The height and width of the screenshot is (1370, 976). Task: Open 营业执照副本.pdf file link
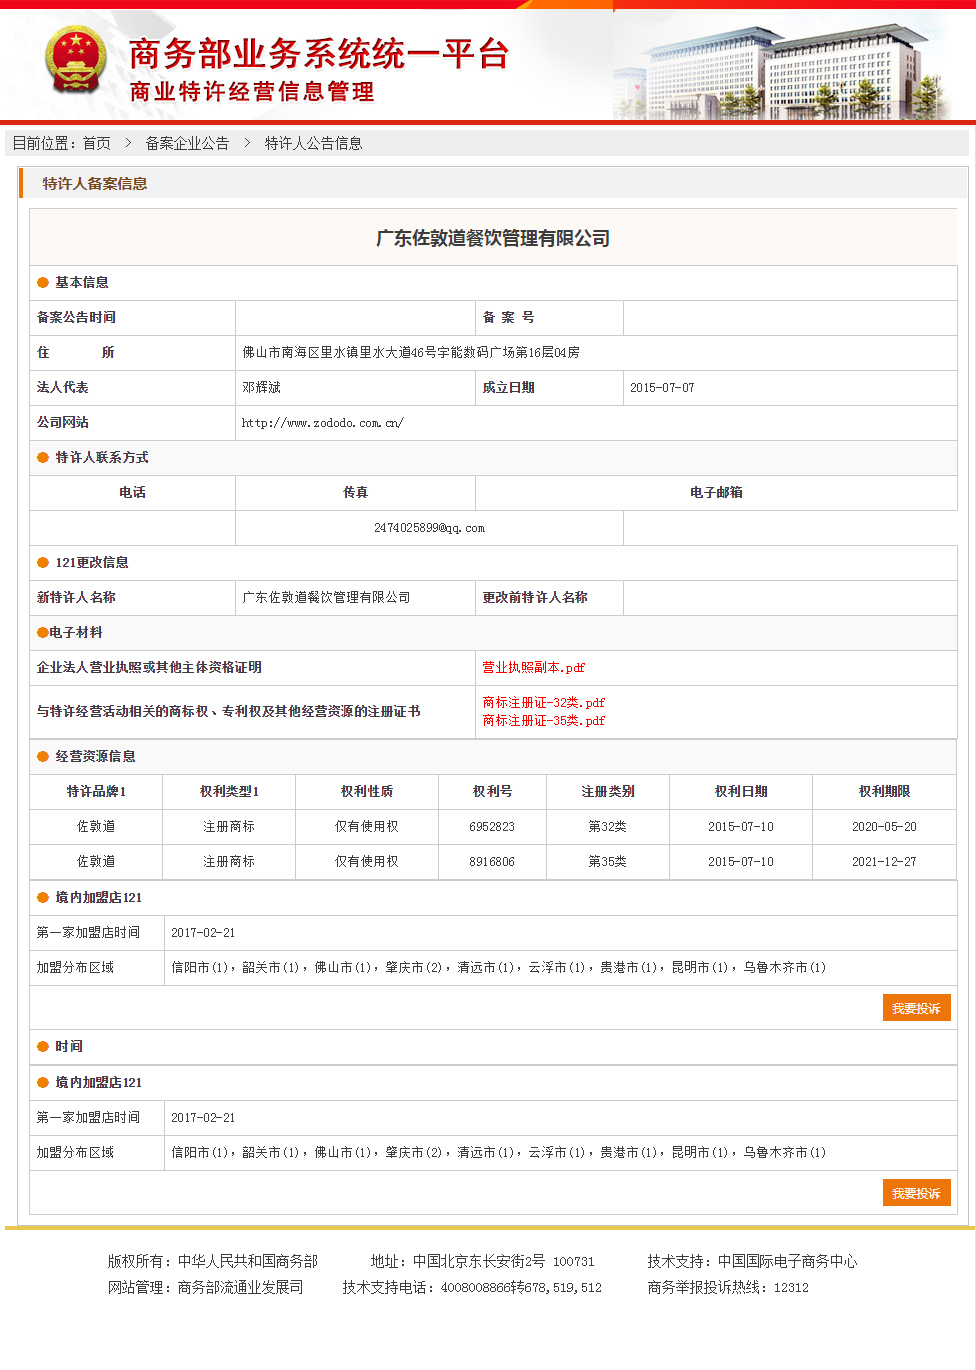533,667
